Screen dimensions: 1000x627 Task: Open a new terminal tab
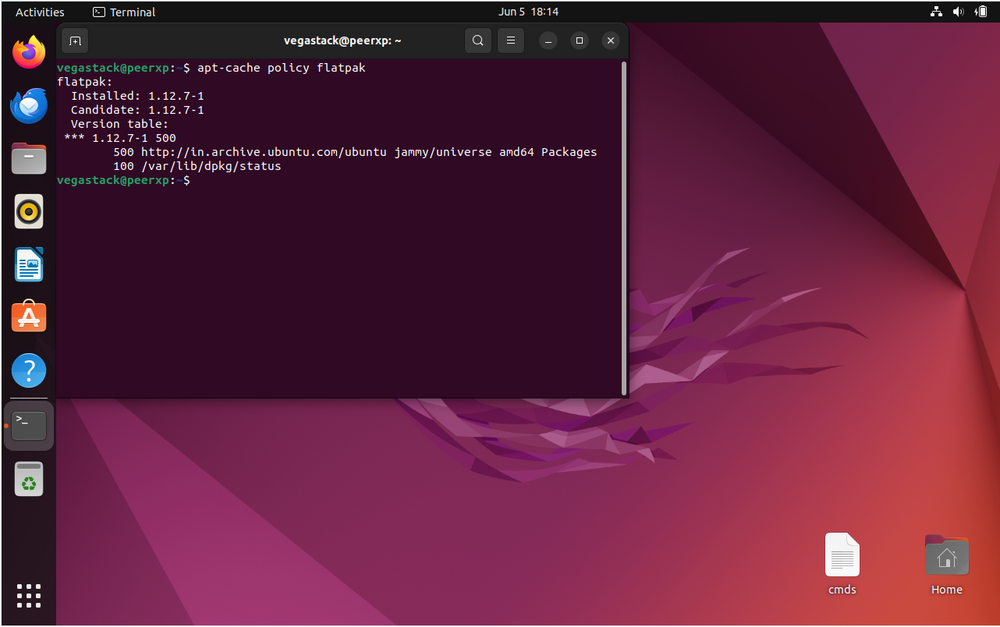tap(75, 41)
